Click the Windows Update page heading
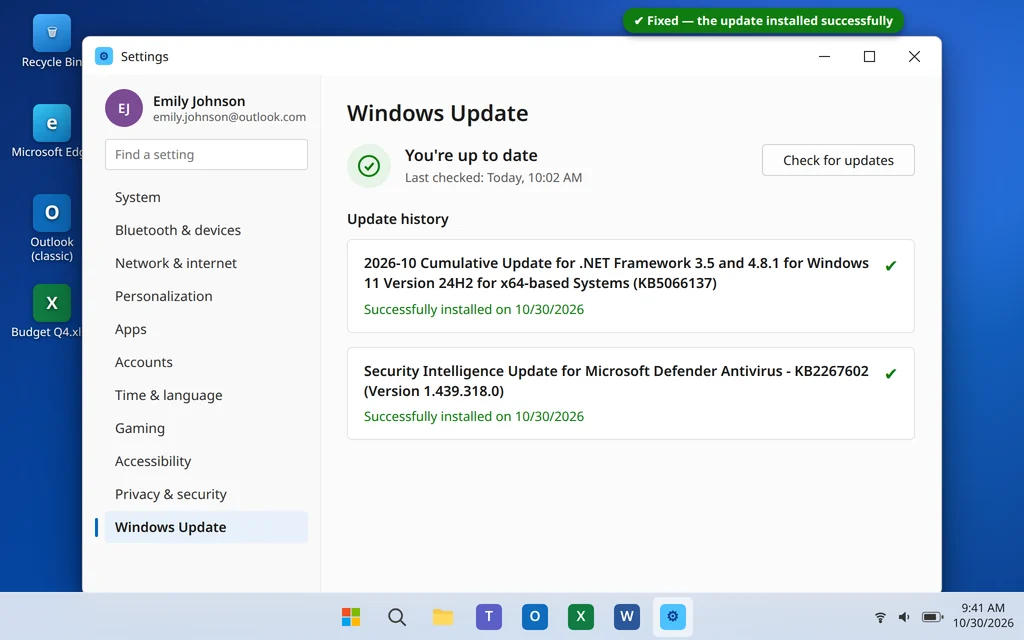 [438, 114]
